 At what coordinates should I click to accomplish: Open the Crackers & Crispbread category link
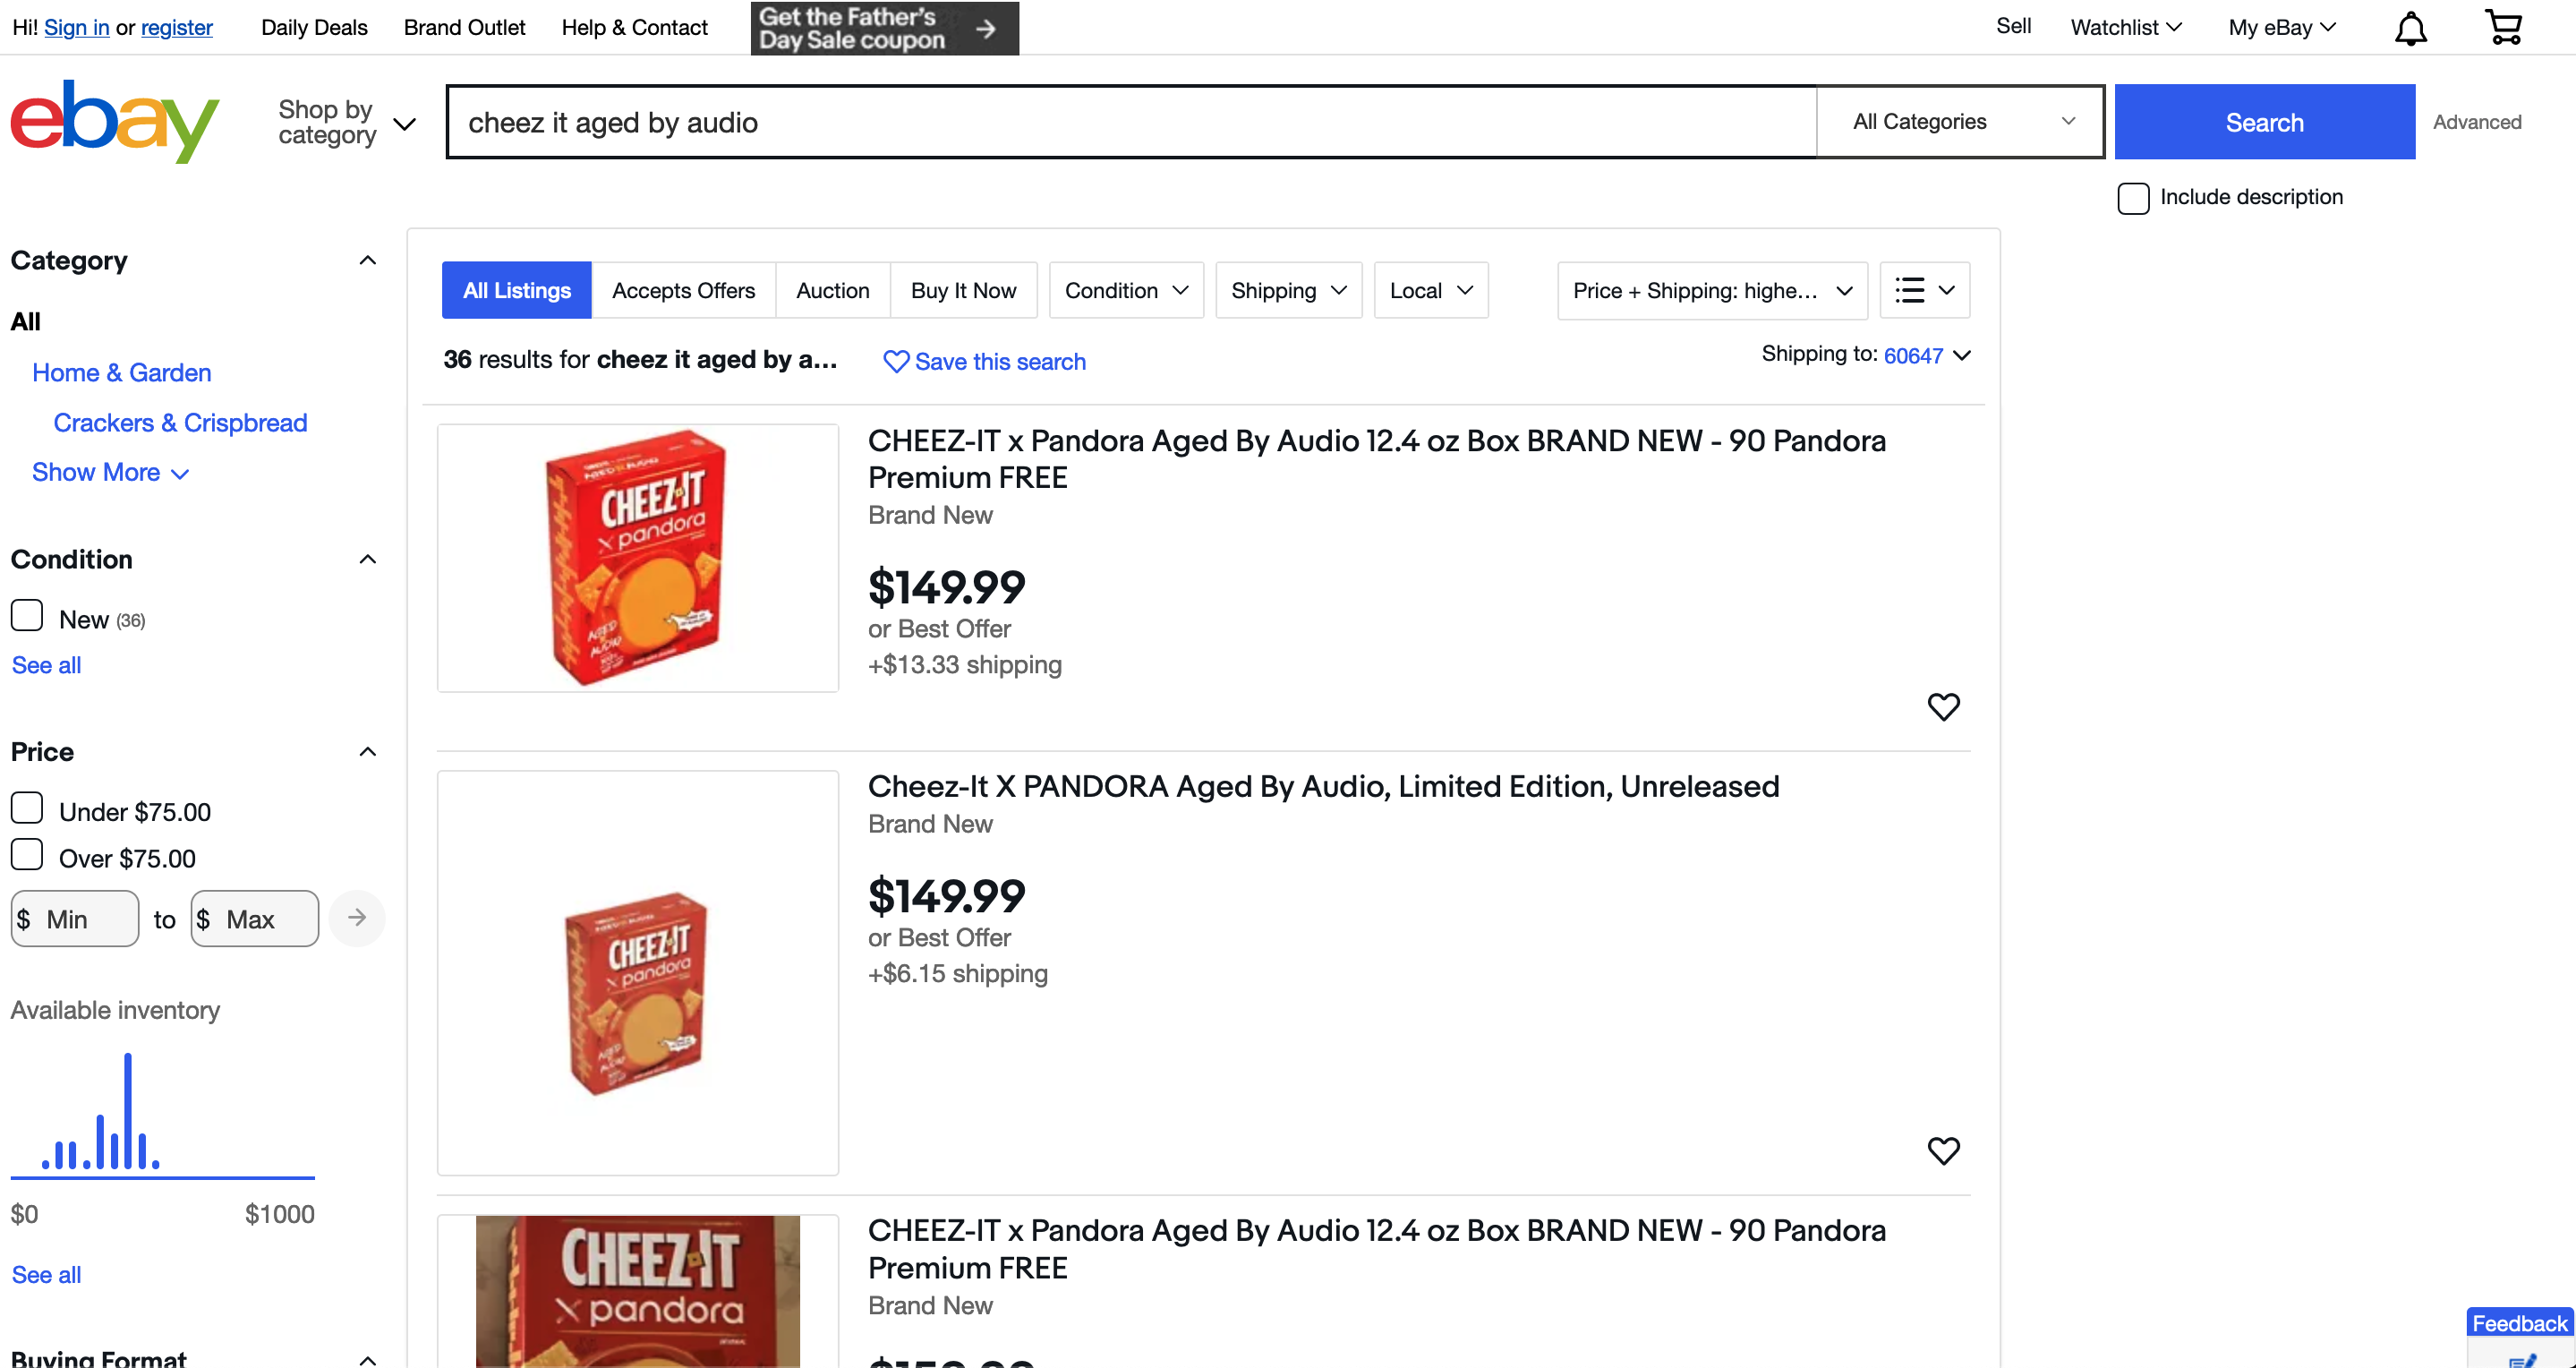tap(180, 423)
